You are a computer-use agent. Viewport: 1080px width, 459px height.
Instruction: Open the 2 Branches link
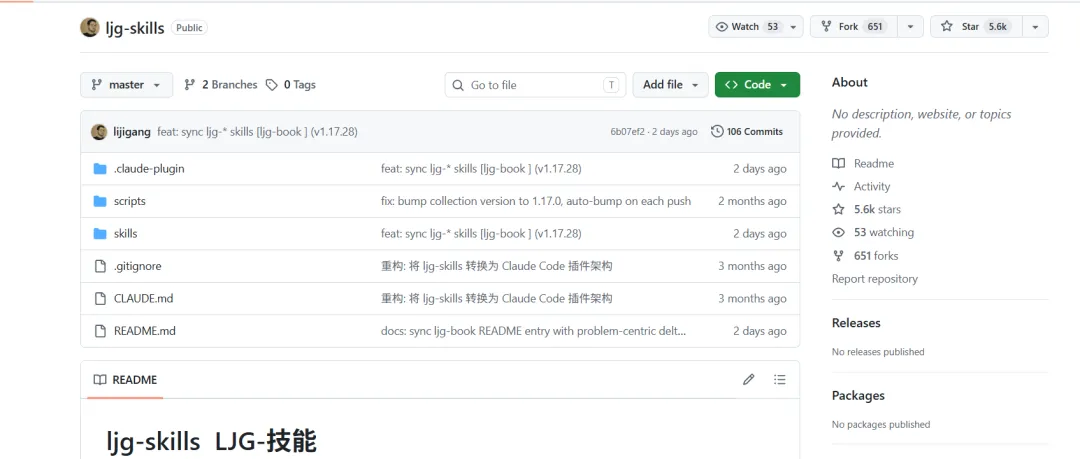220,85
